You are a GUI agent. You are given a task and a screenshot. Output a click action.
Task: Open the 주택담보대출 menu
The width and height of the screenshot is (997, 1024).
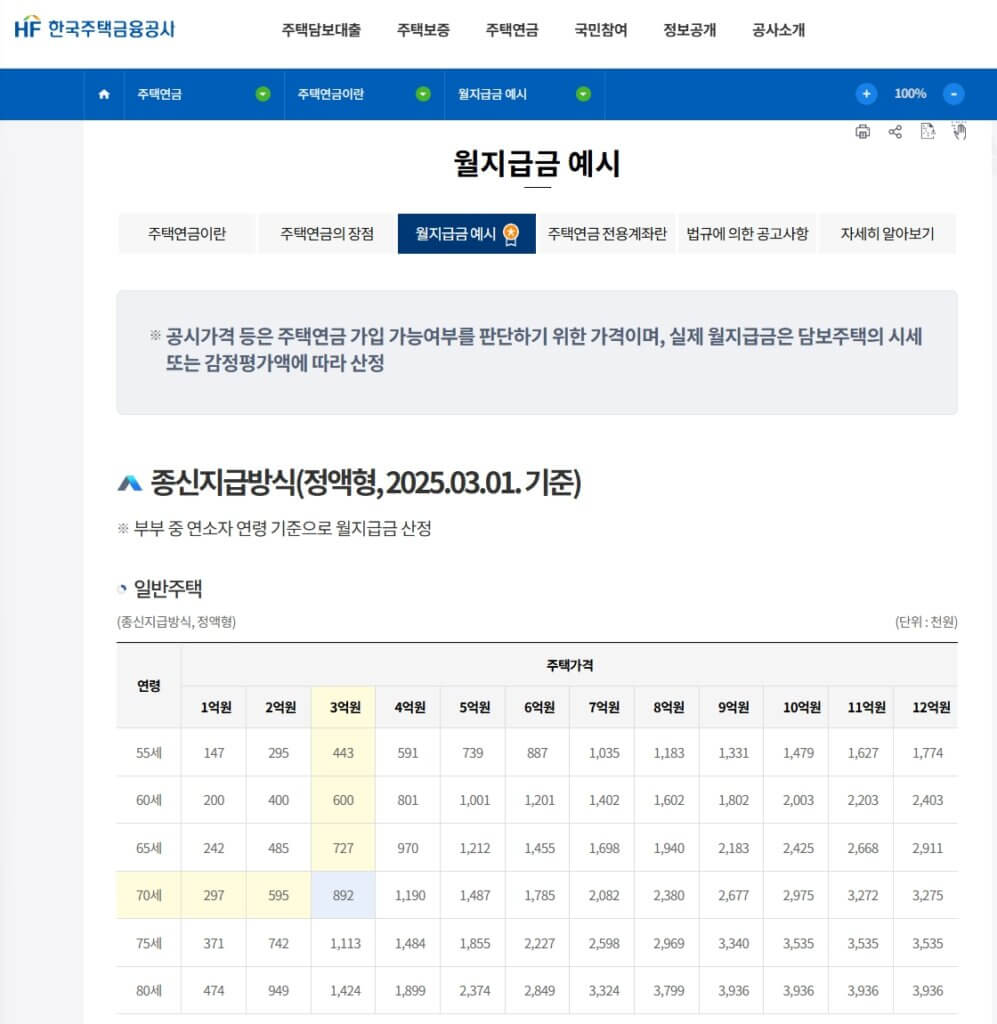pyautogui.click(x=320, y=30)
